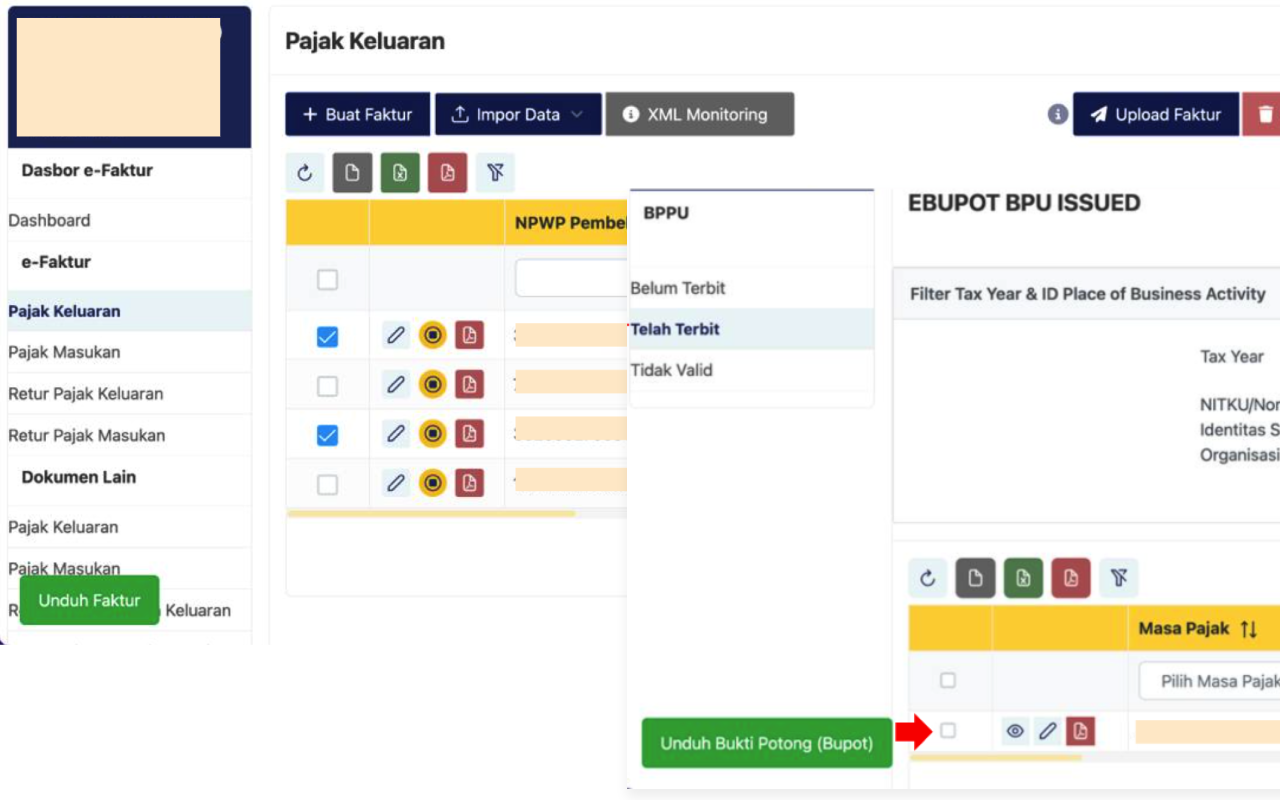Sort the table by Masa Pajak
Image resolution: width=1280 pixels, height=800 pixels.
pyautogui.click(x=1248, y=629)
